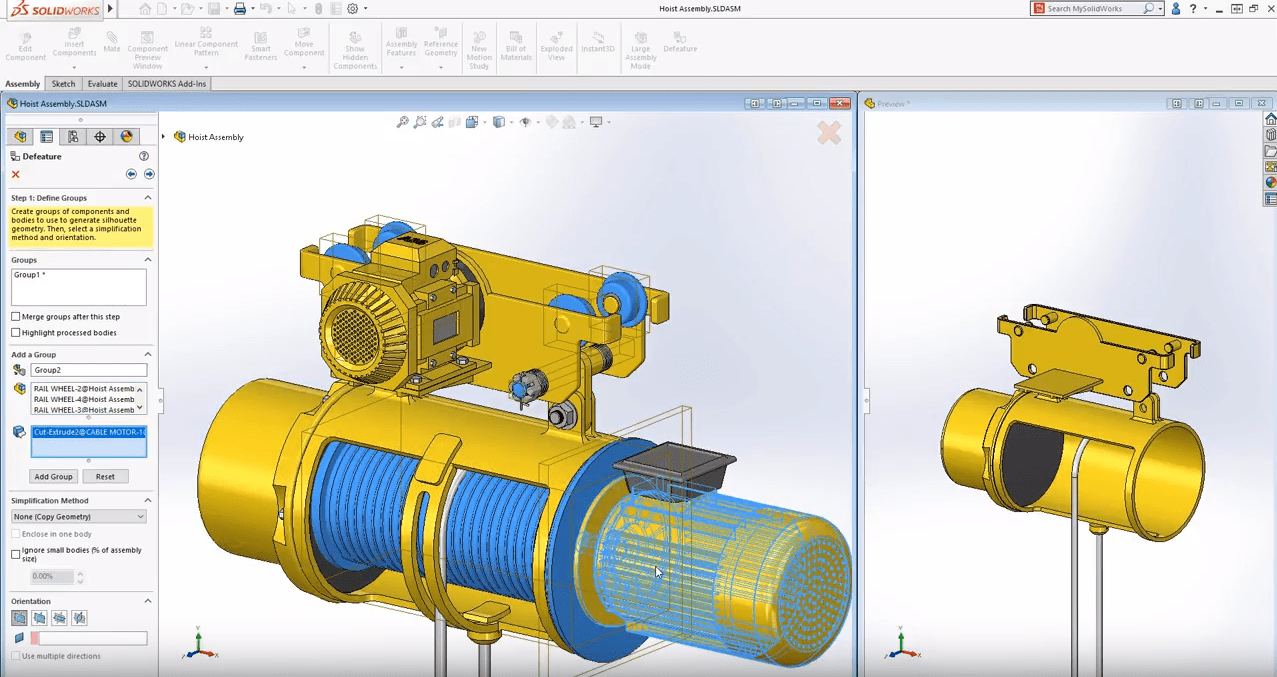Image resolution: width=1277 pixels, height=677 pixels.
Task: Click the Defeature ribbon command
Action: click(680, 42)
